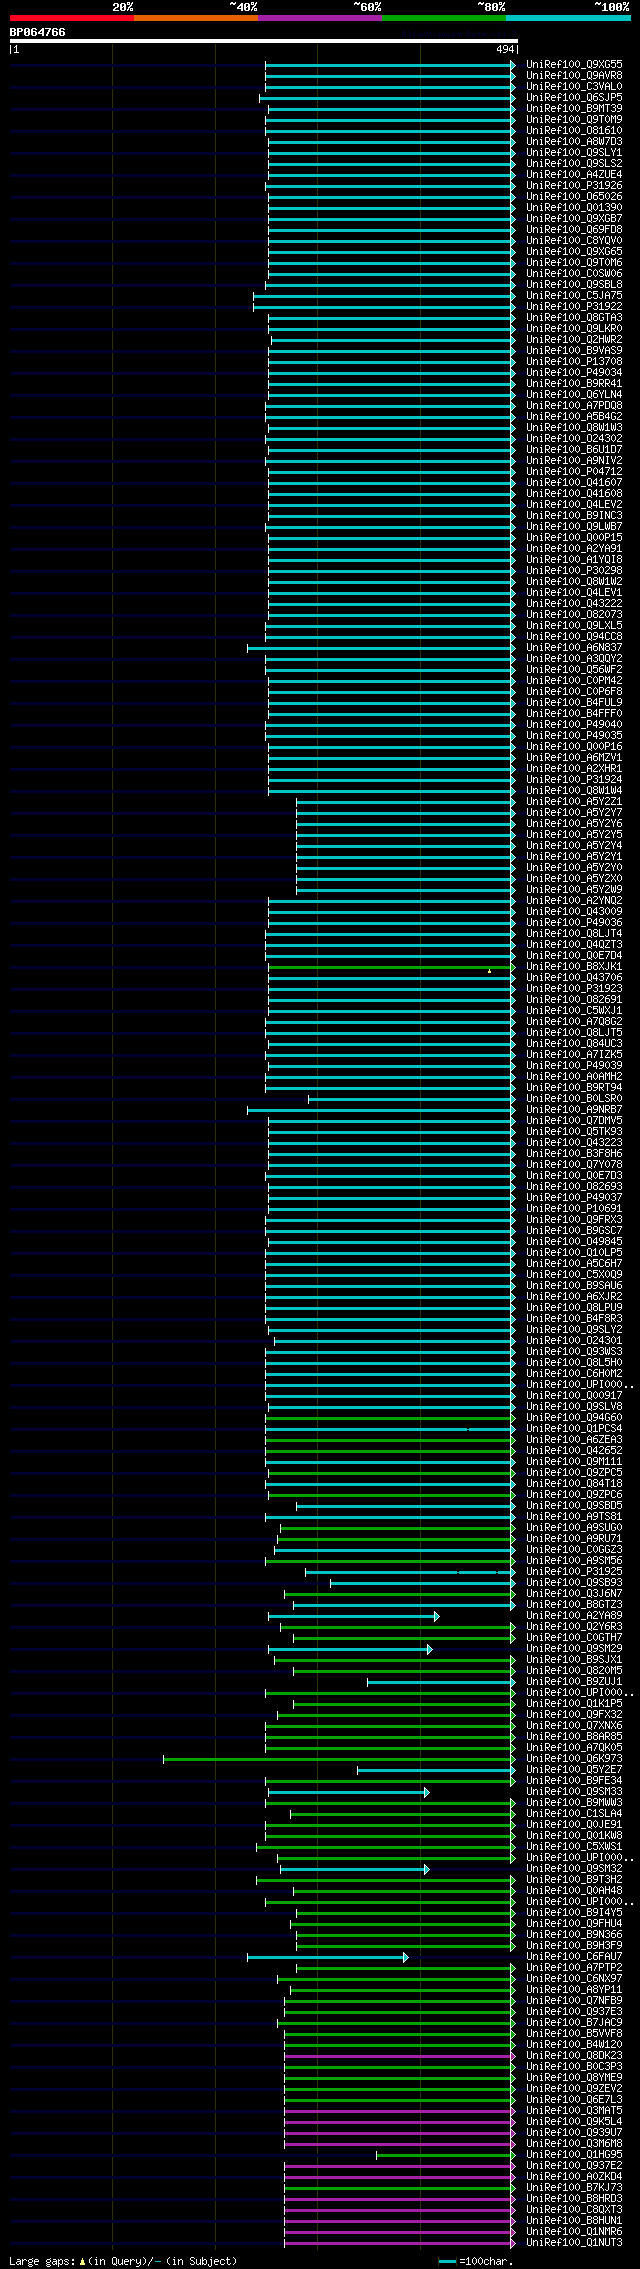
Task: Select the UniRef100_A5Y2Z1 label
Action: click(574, 801)
